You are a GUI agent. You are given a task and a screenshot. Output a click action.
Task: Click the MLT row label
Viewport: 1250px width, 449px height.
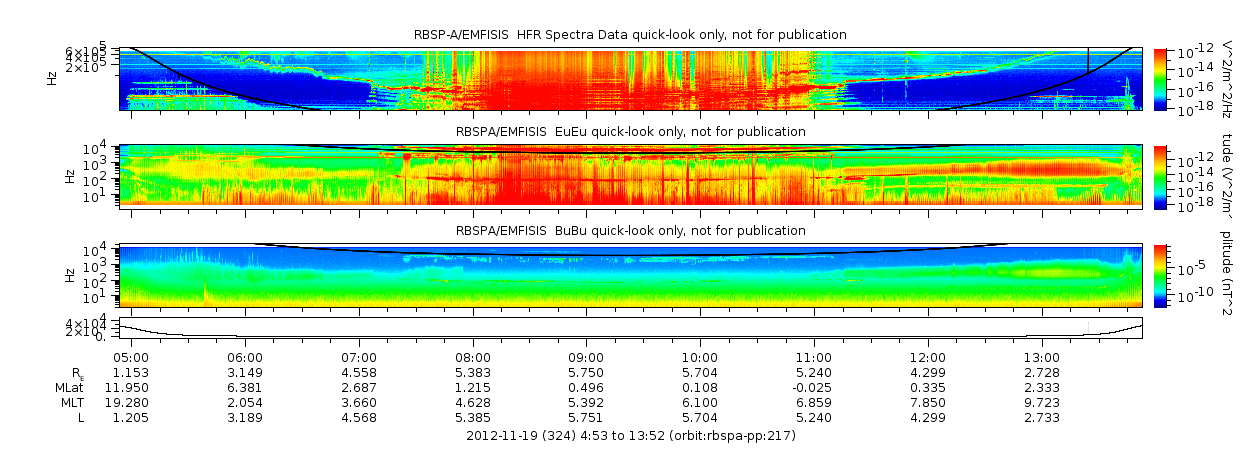72,403
